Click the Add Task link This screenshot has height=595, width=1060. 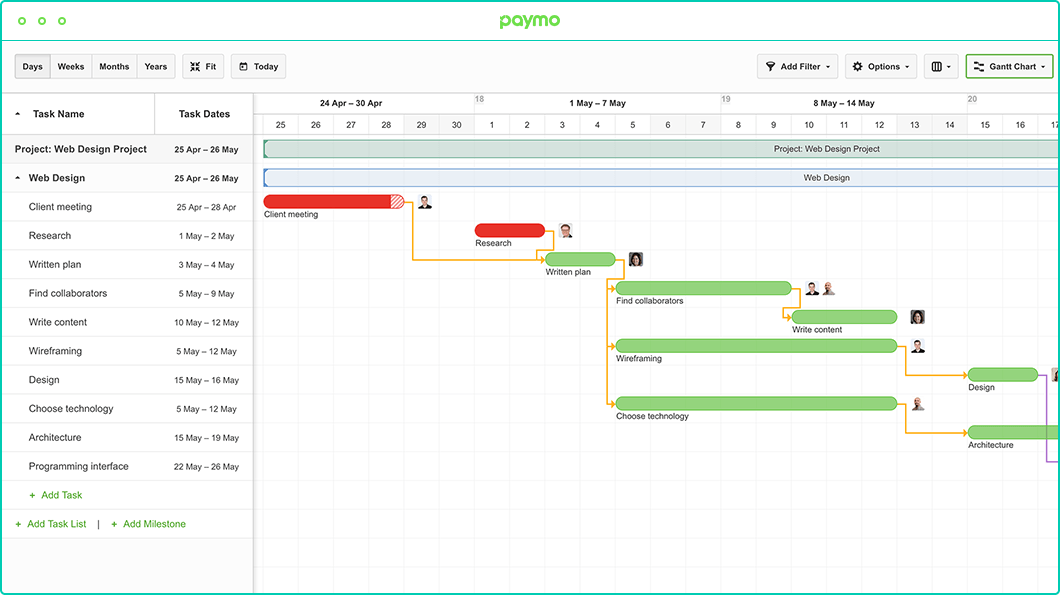pos(62,495)
